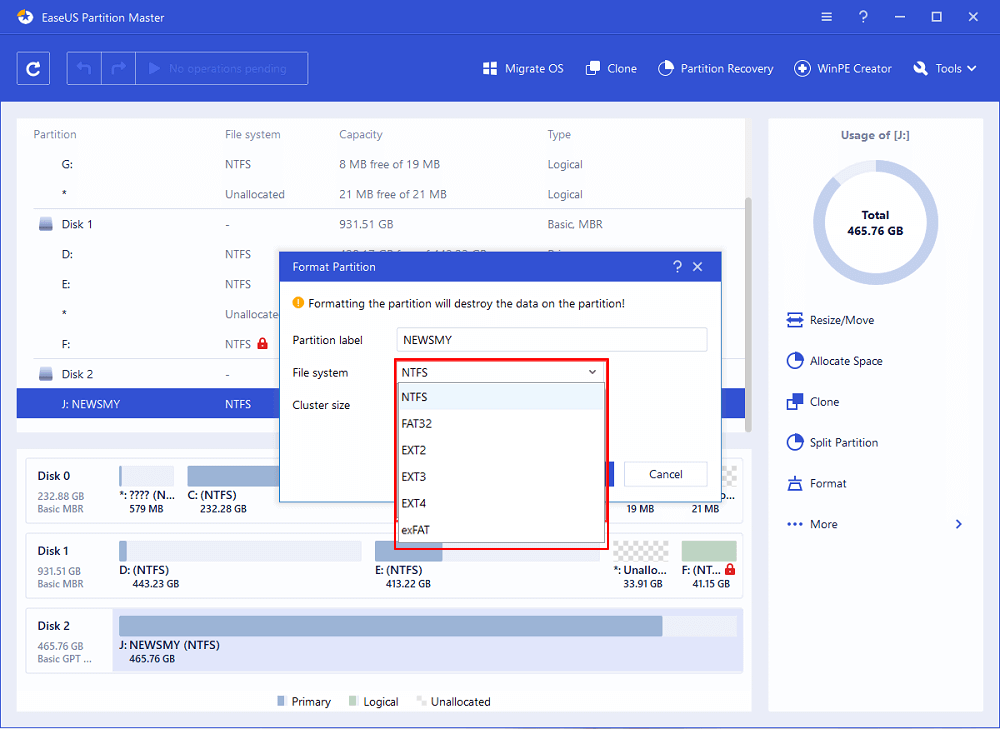Click the Partition label text field
Image resolution: width=1000 pixels, height=729 pixels.
click(551, 340)
